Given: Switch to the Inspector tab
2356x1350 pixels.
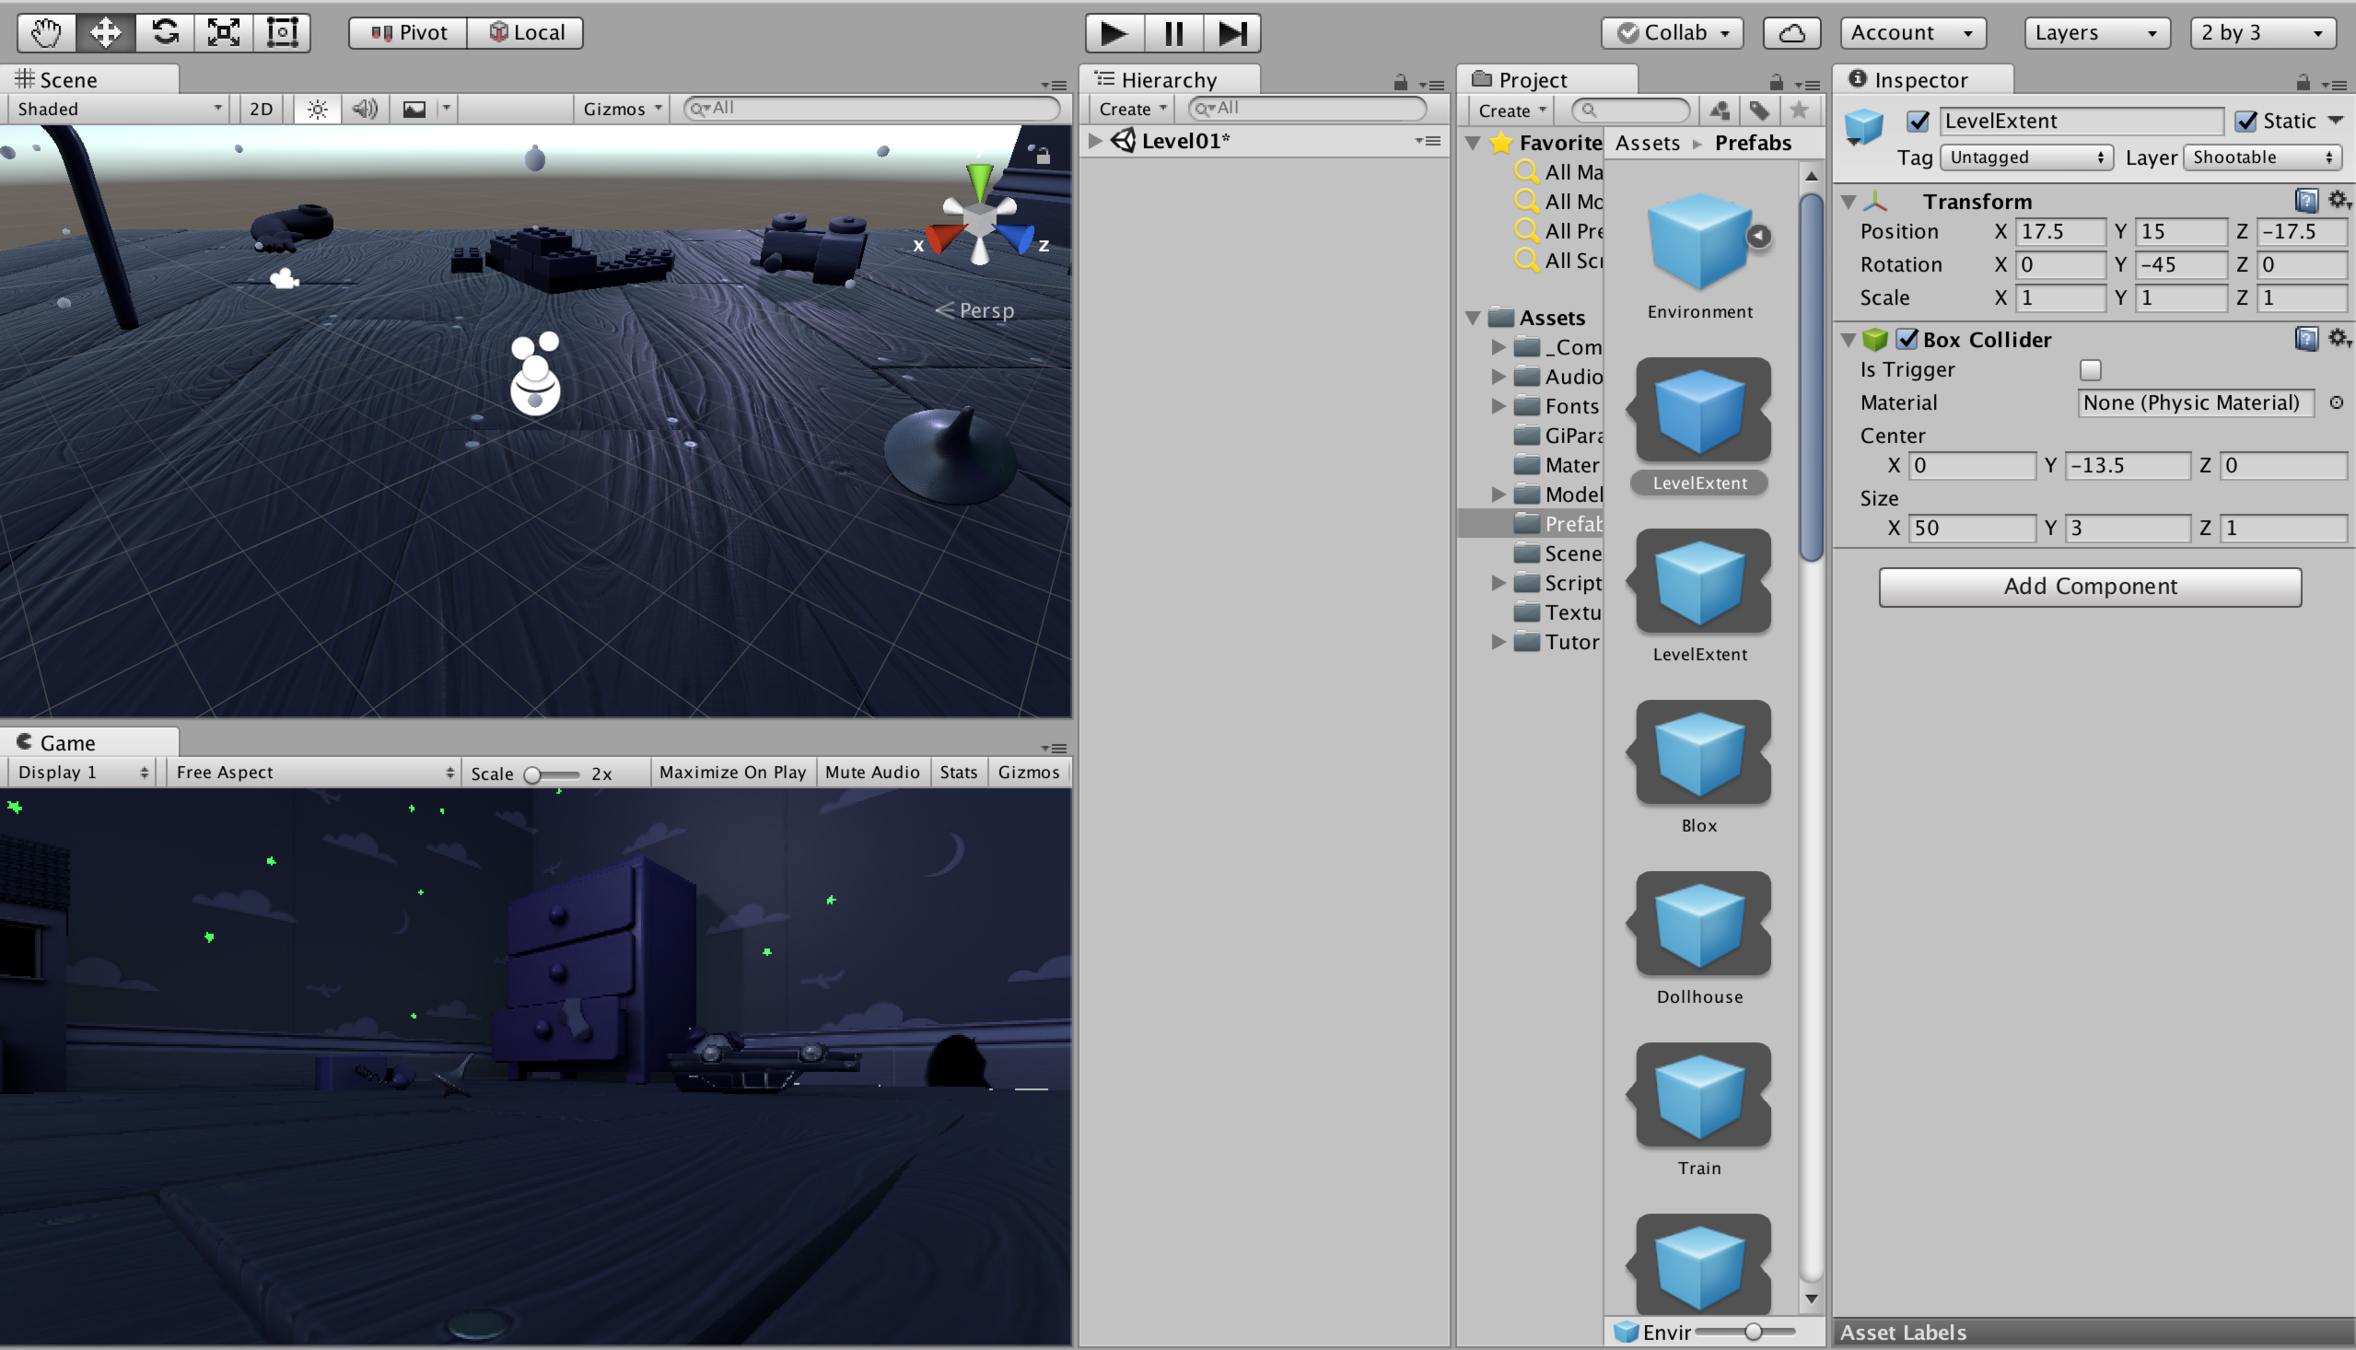Looking at the screenshot, I should tap(1919, 79).
